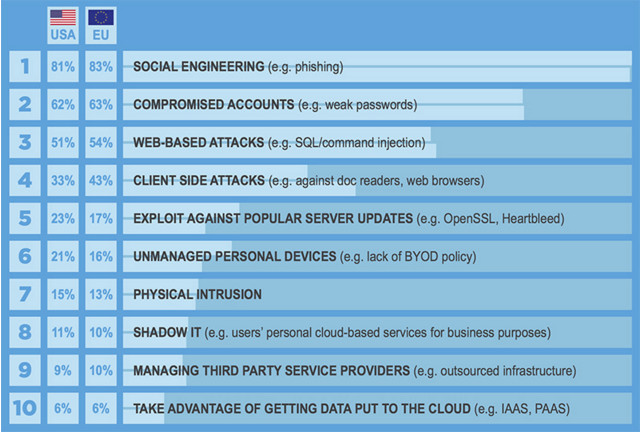Click the USA flag icon

[63, 18]
